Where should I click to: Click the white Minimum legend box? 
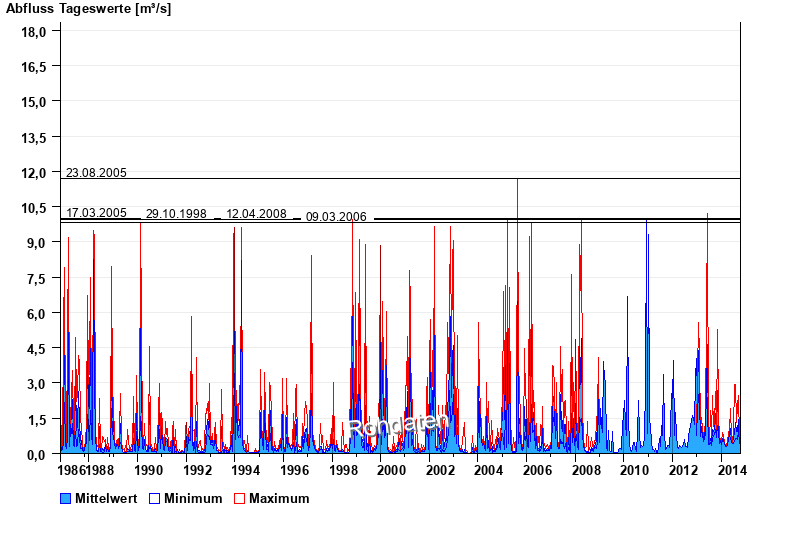[x=154, y=498]
